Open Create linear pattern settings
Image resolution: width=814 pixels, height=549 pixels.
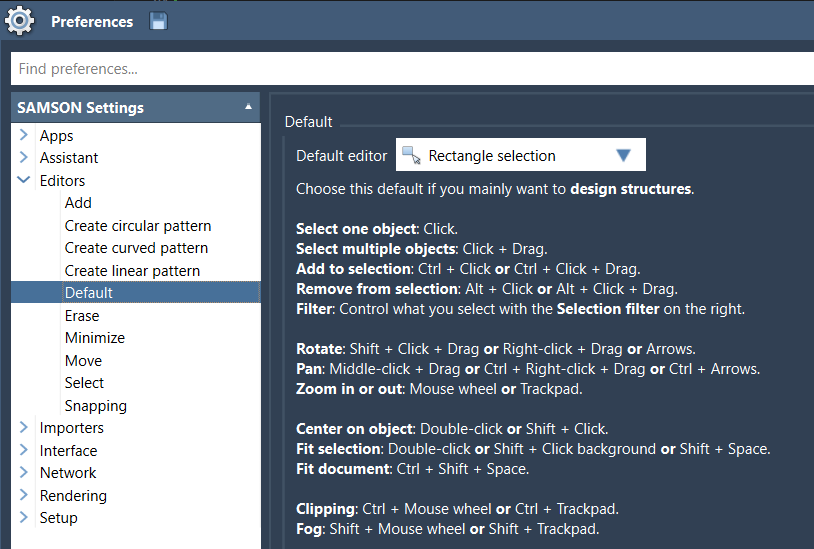pyautogui.click(x=132, y=271)
